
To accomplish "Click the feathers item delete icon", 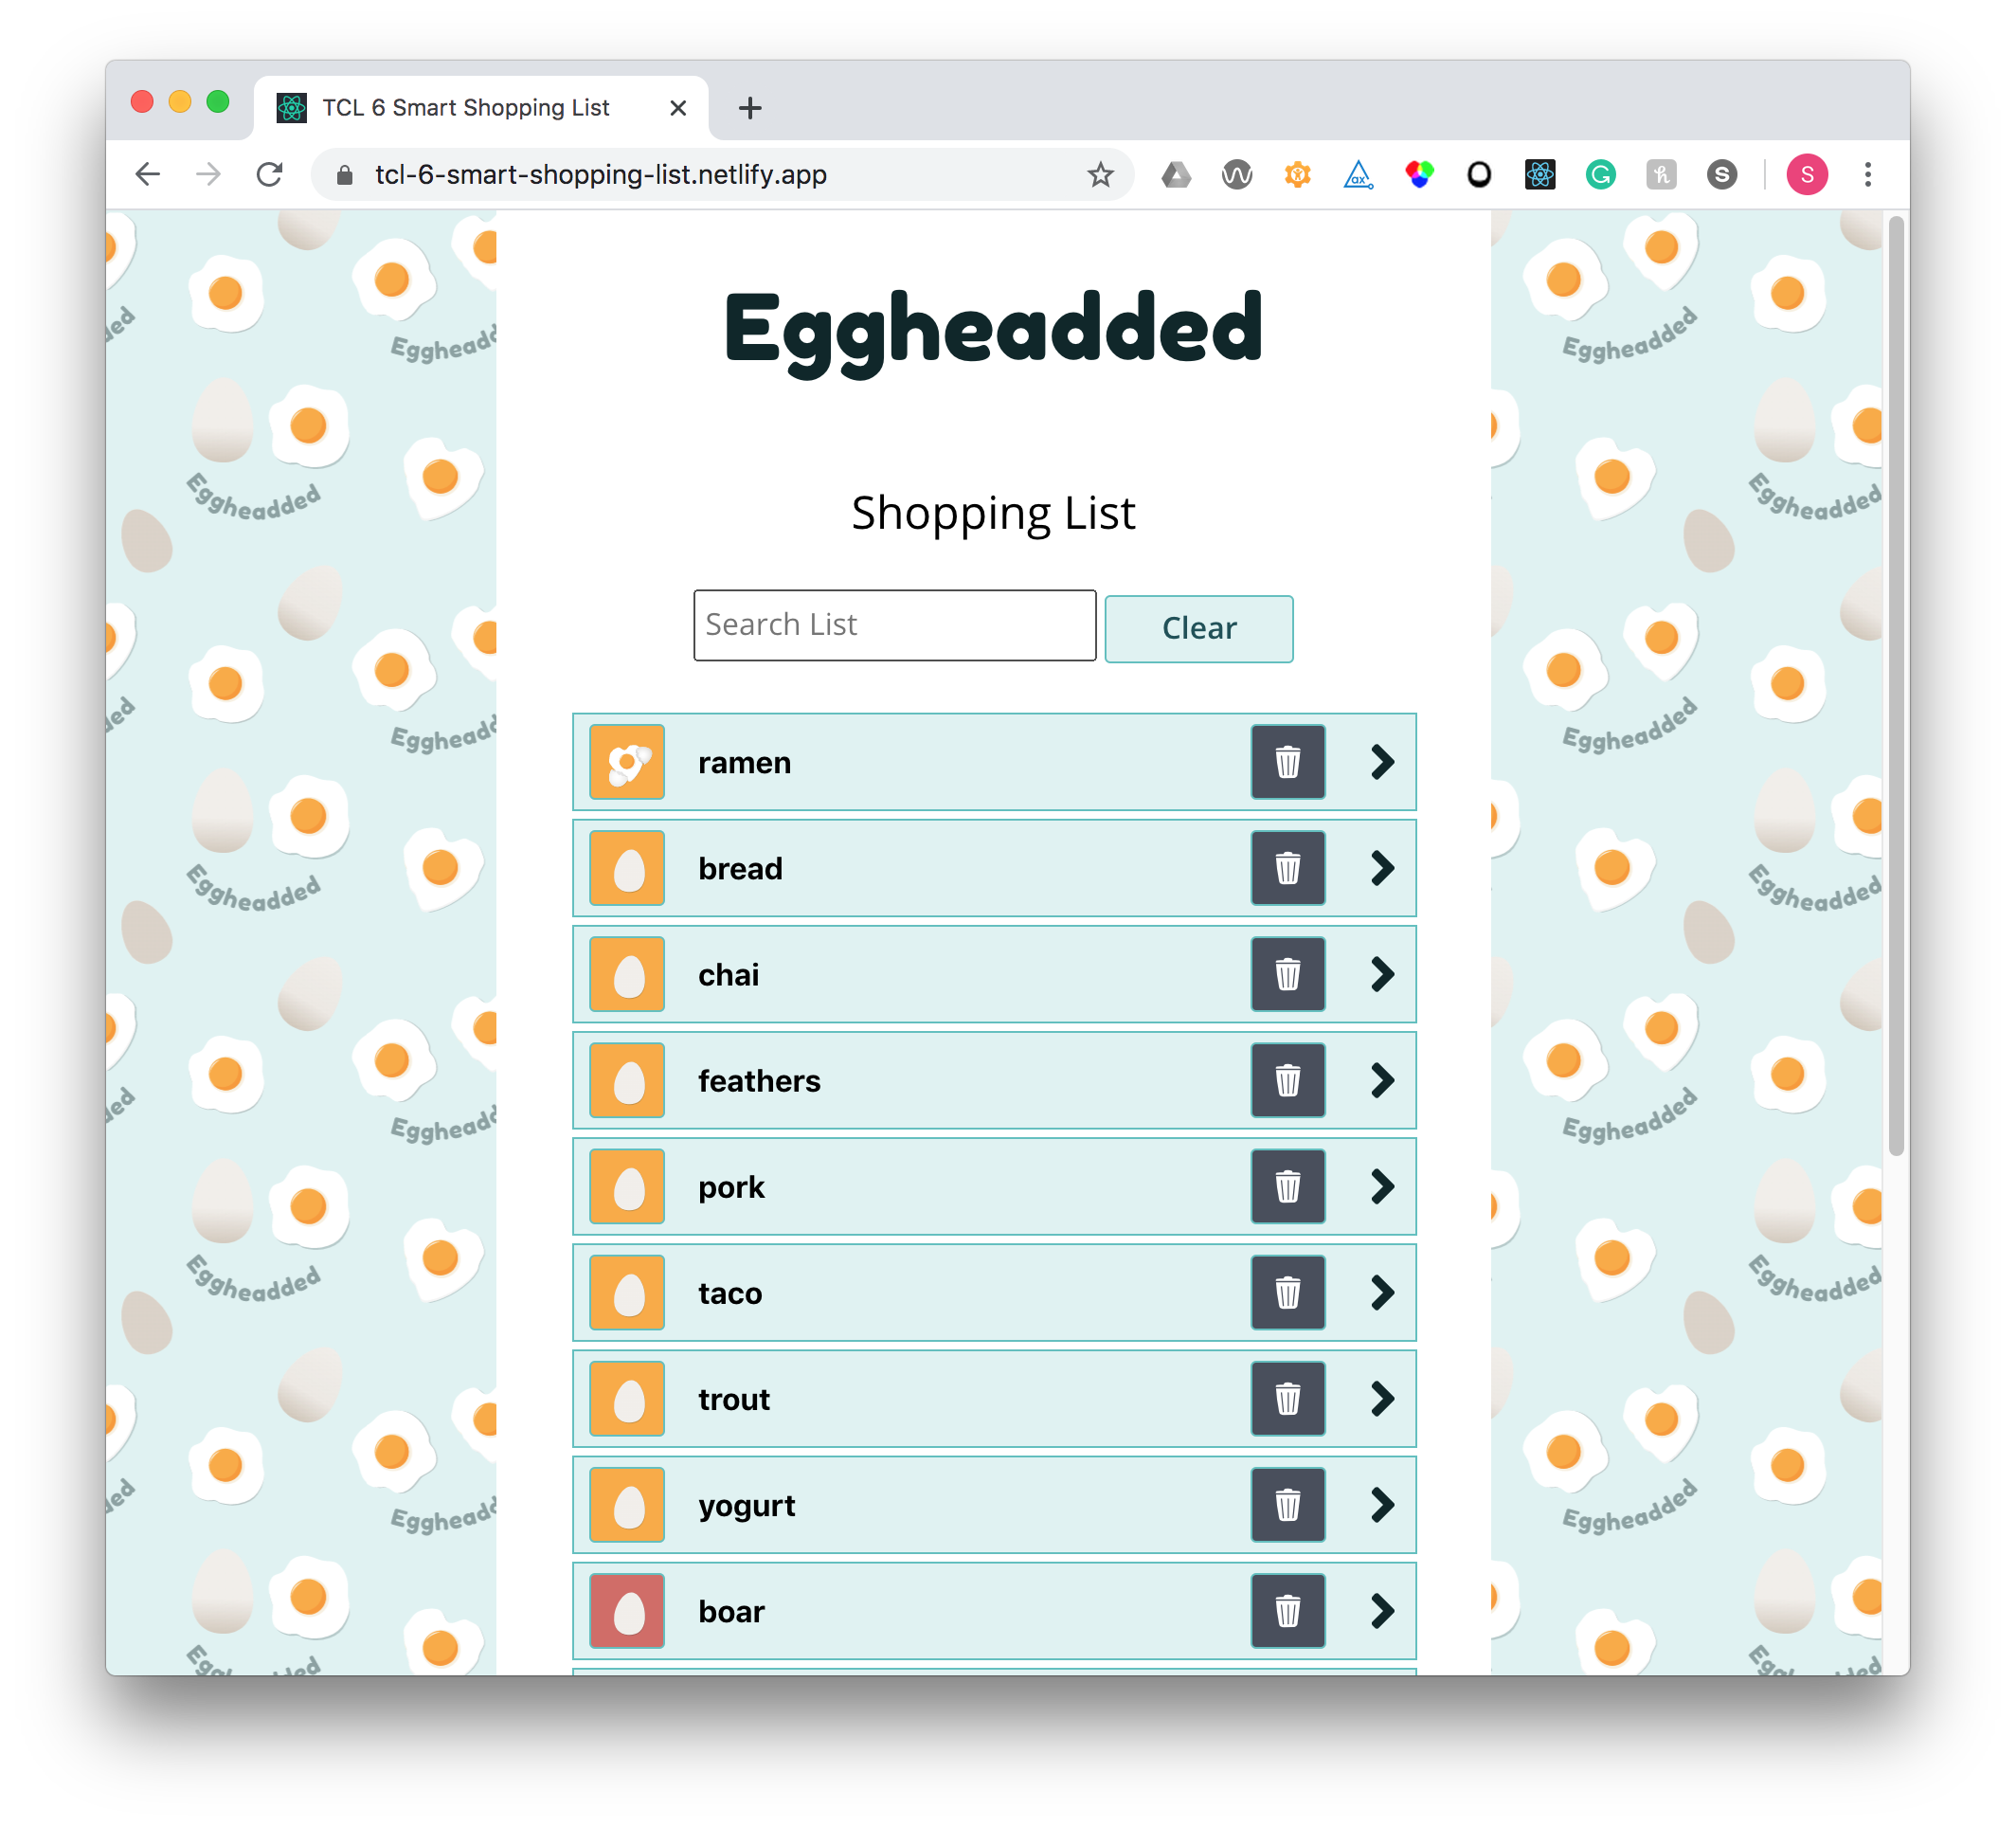I will tap(1286, 1080).
